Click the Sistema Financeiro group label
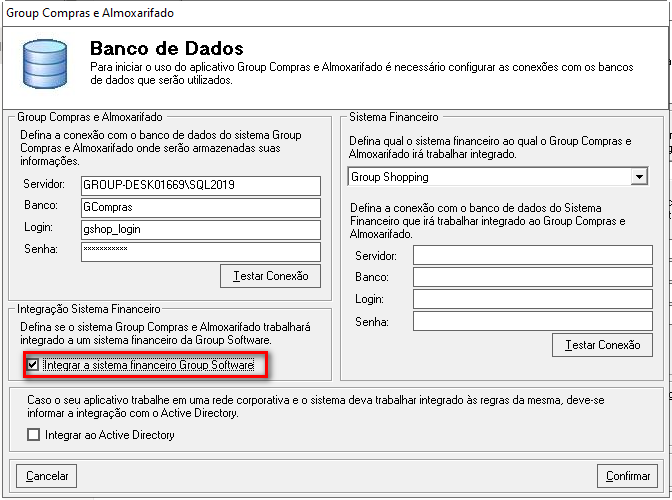The image size is (672, 500). tap(393, 117)
